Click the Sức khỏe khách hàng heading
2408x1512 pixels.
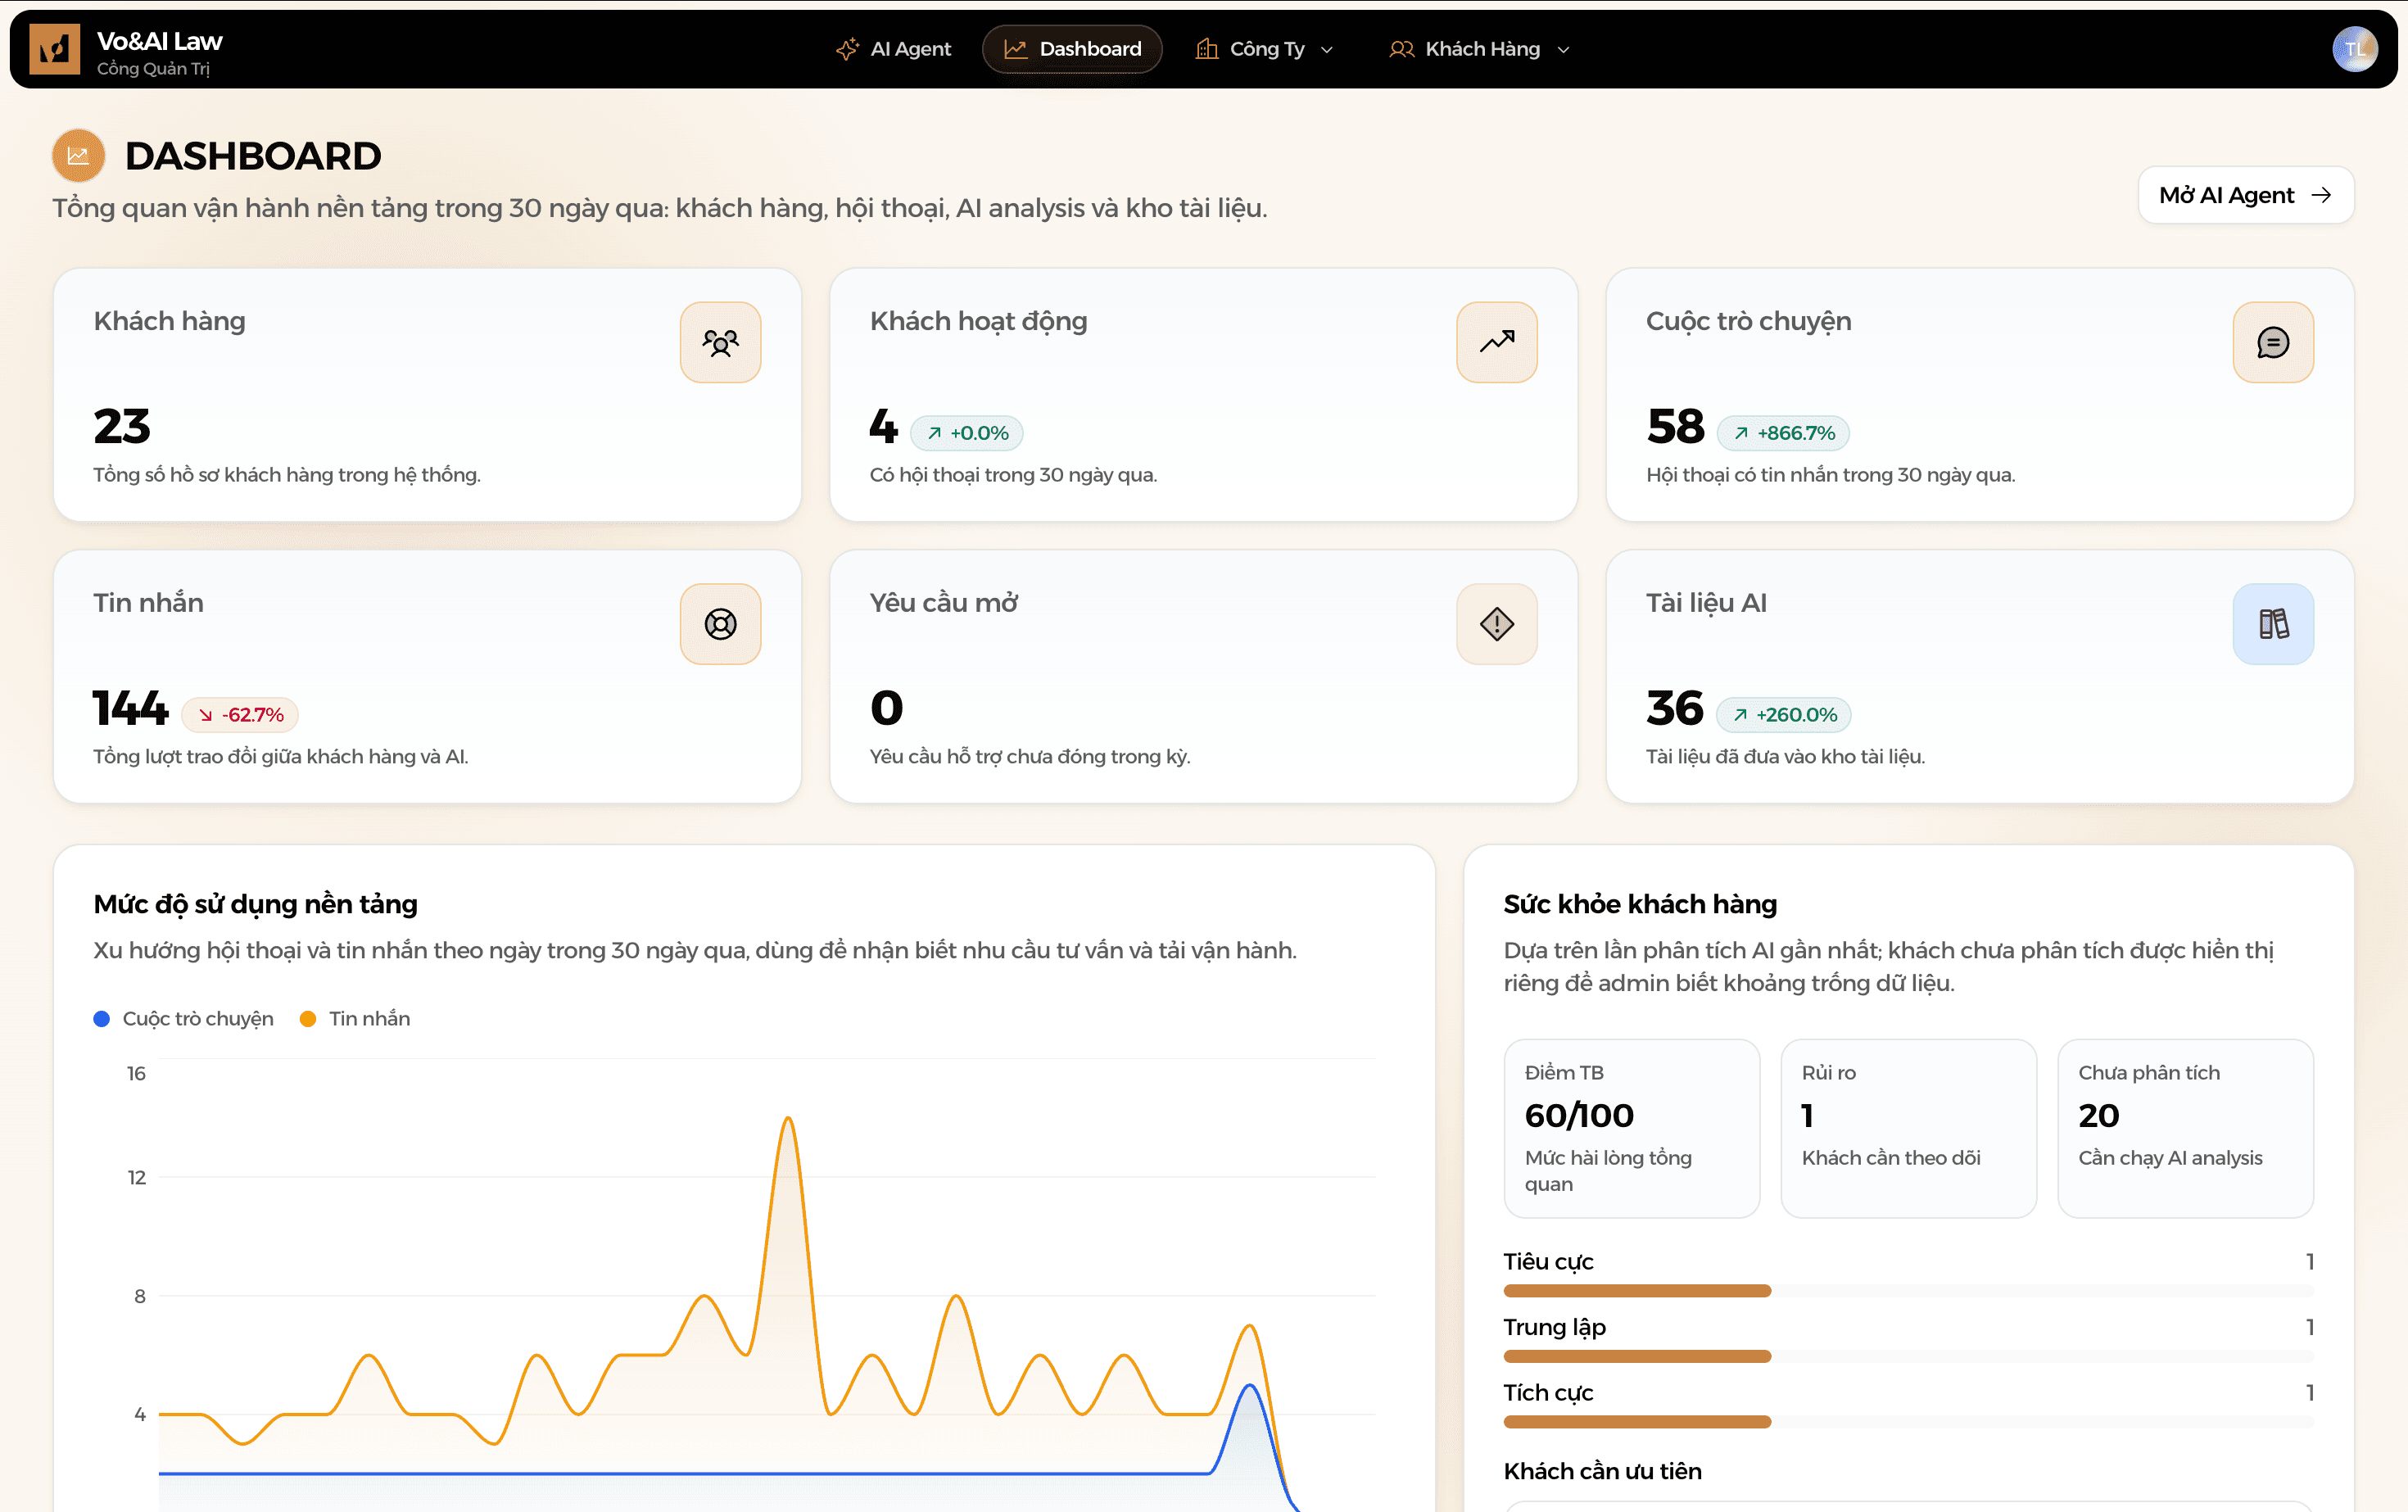(x=1640, y=904)
